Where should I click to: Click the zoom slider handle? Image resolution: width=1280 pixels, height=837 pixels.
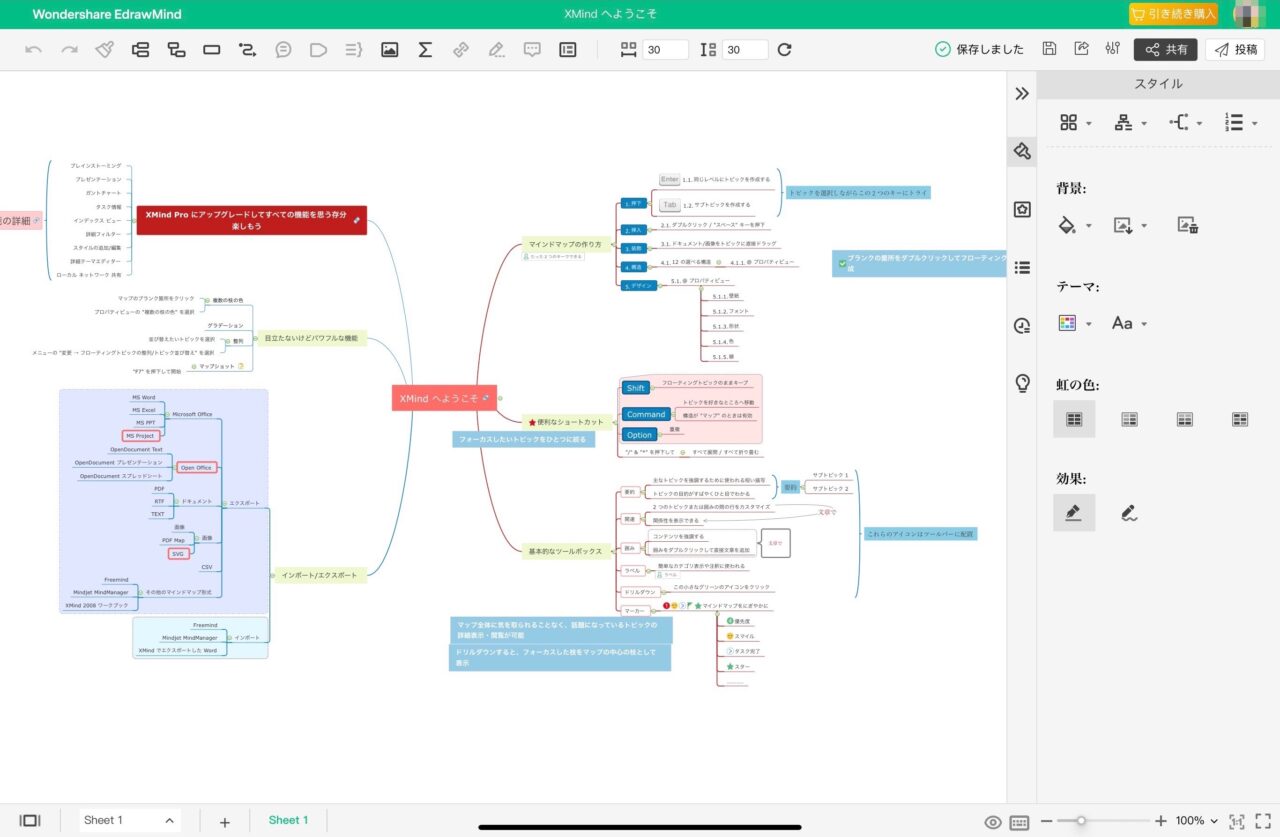[x=1081, y=821]
